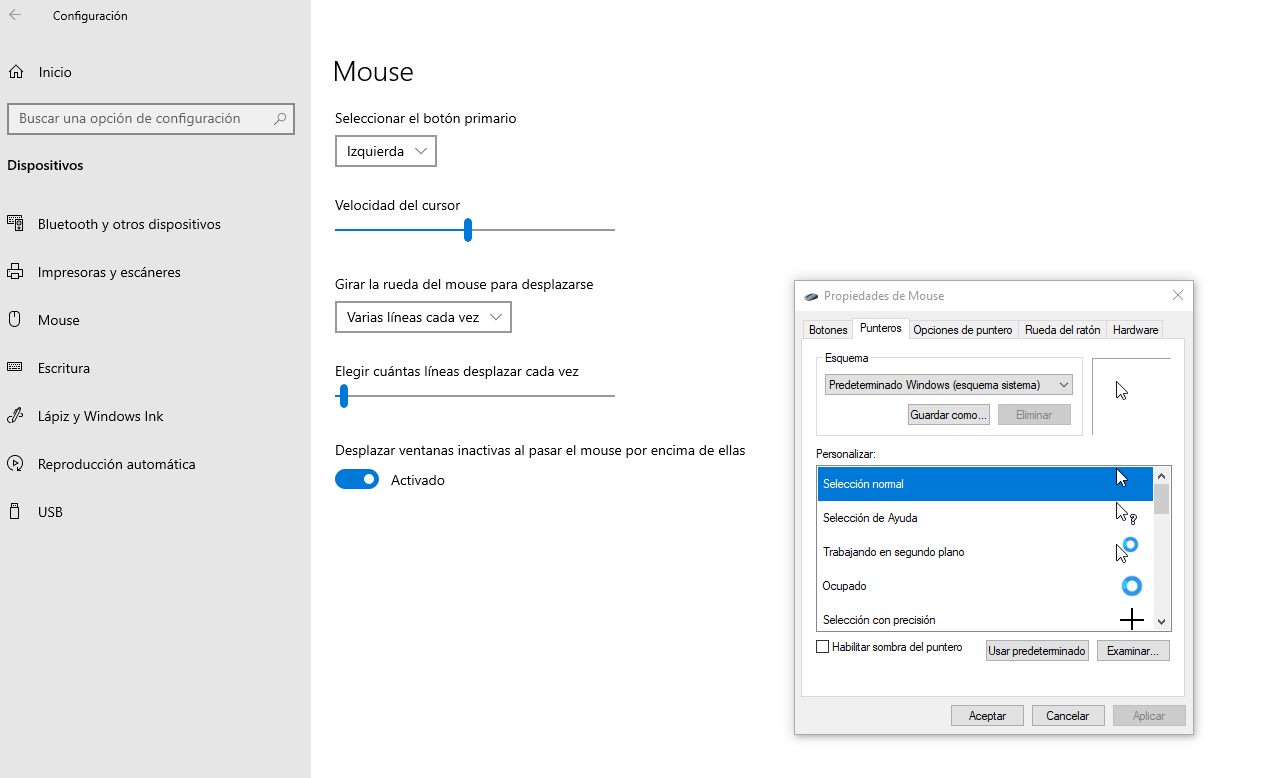Screen dimensions: 1287x778
Task: Click the líneas desplazar cada vez slider handle
Action: click(x=343, y=396)
